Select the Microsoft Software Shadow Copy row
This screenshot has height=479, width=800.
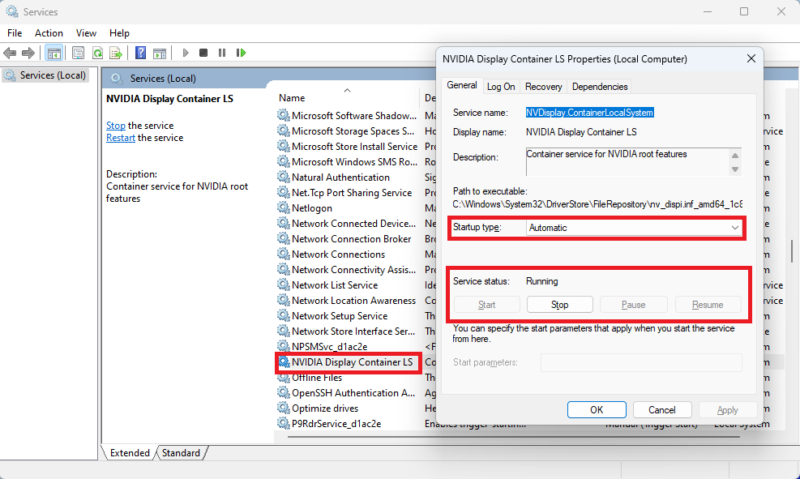(354, 116)
